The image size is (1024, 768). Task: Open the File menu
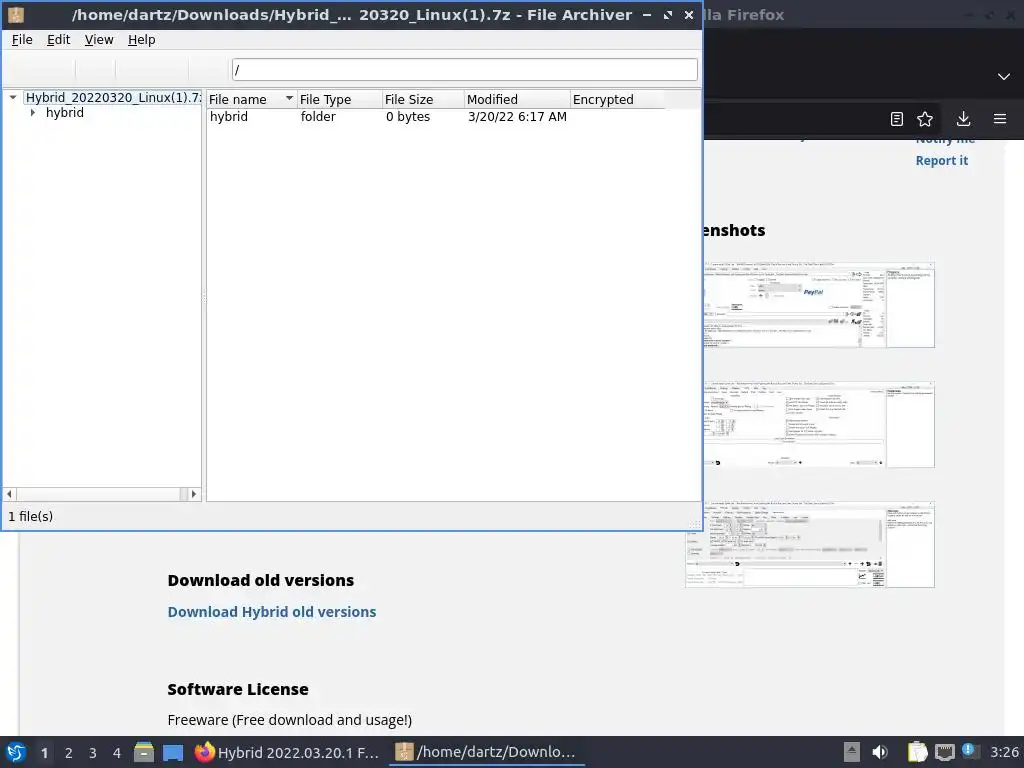click(22, 40)
